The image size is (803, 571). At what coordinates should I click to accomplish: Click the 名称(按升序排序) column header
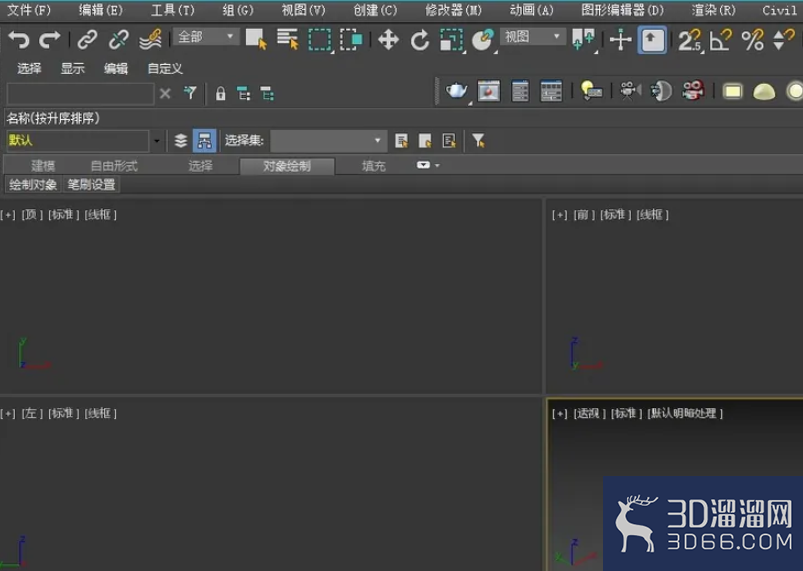[x=53, y=118]
